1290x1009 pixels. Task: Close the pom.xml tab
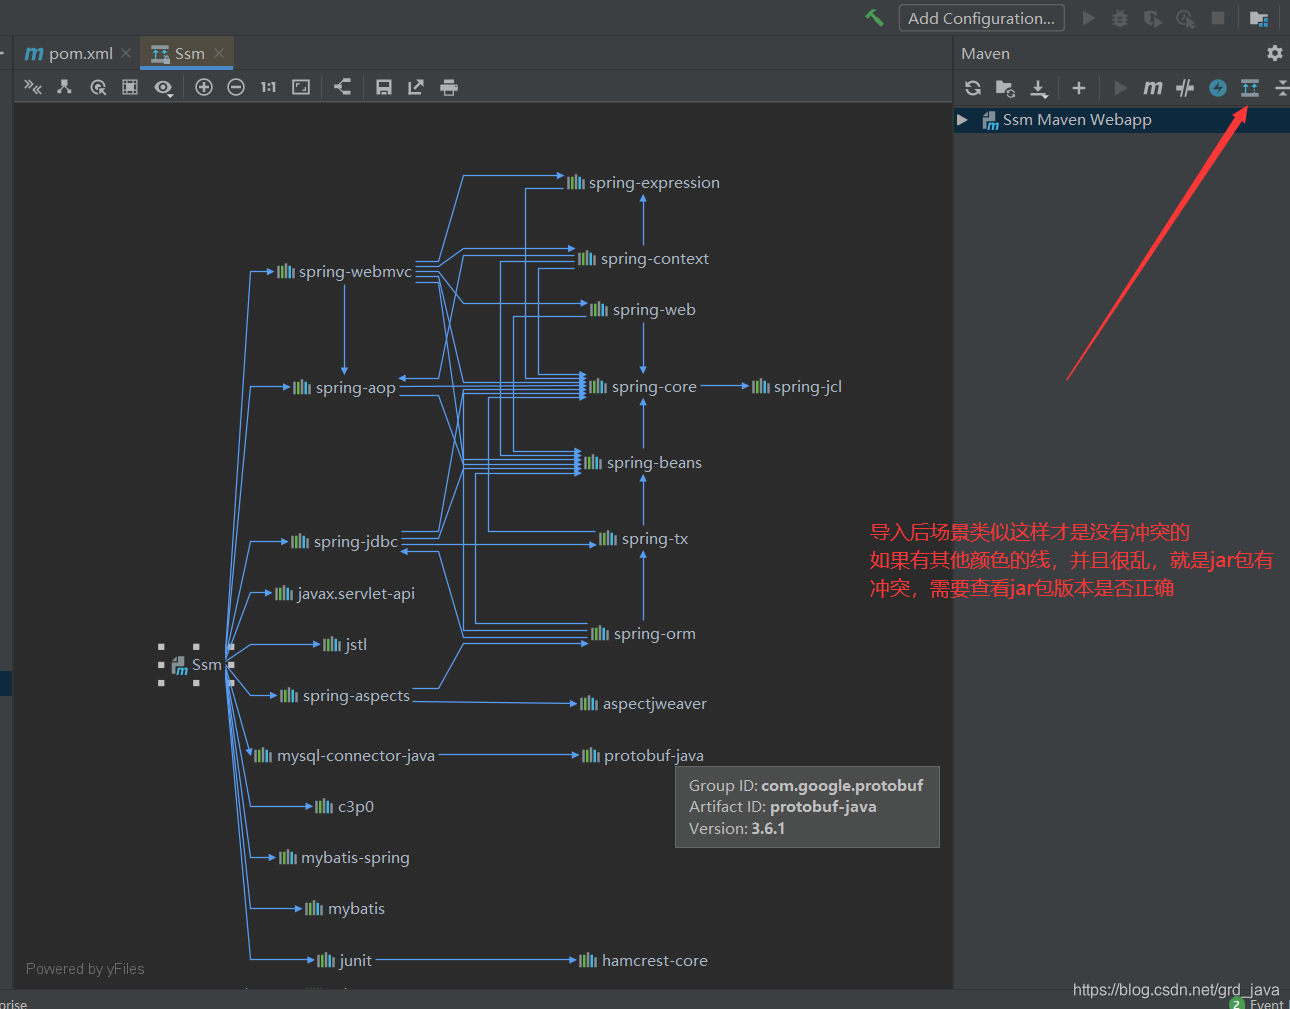pos(126,53)
